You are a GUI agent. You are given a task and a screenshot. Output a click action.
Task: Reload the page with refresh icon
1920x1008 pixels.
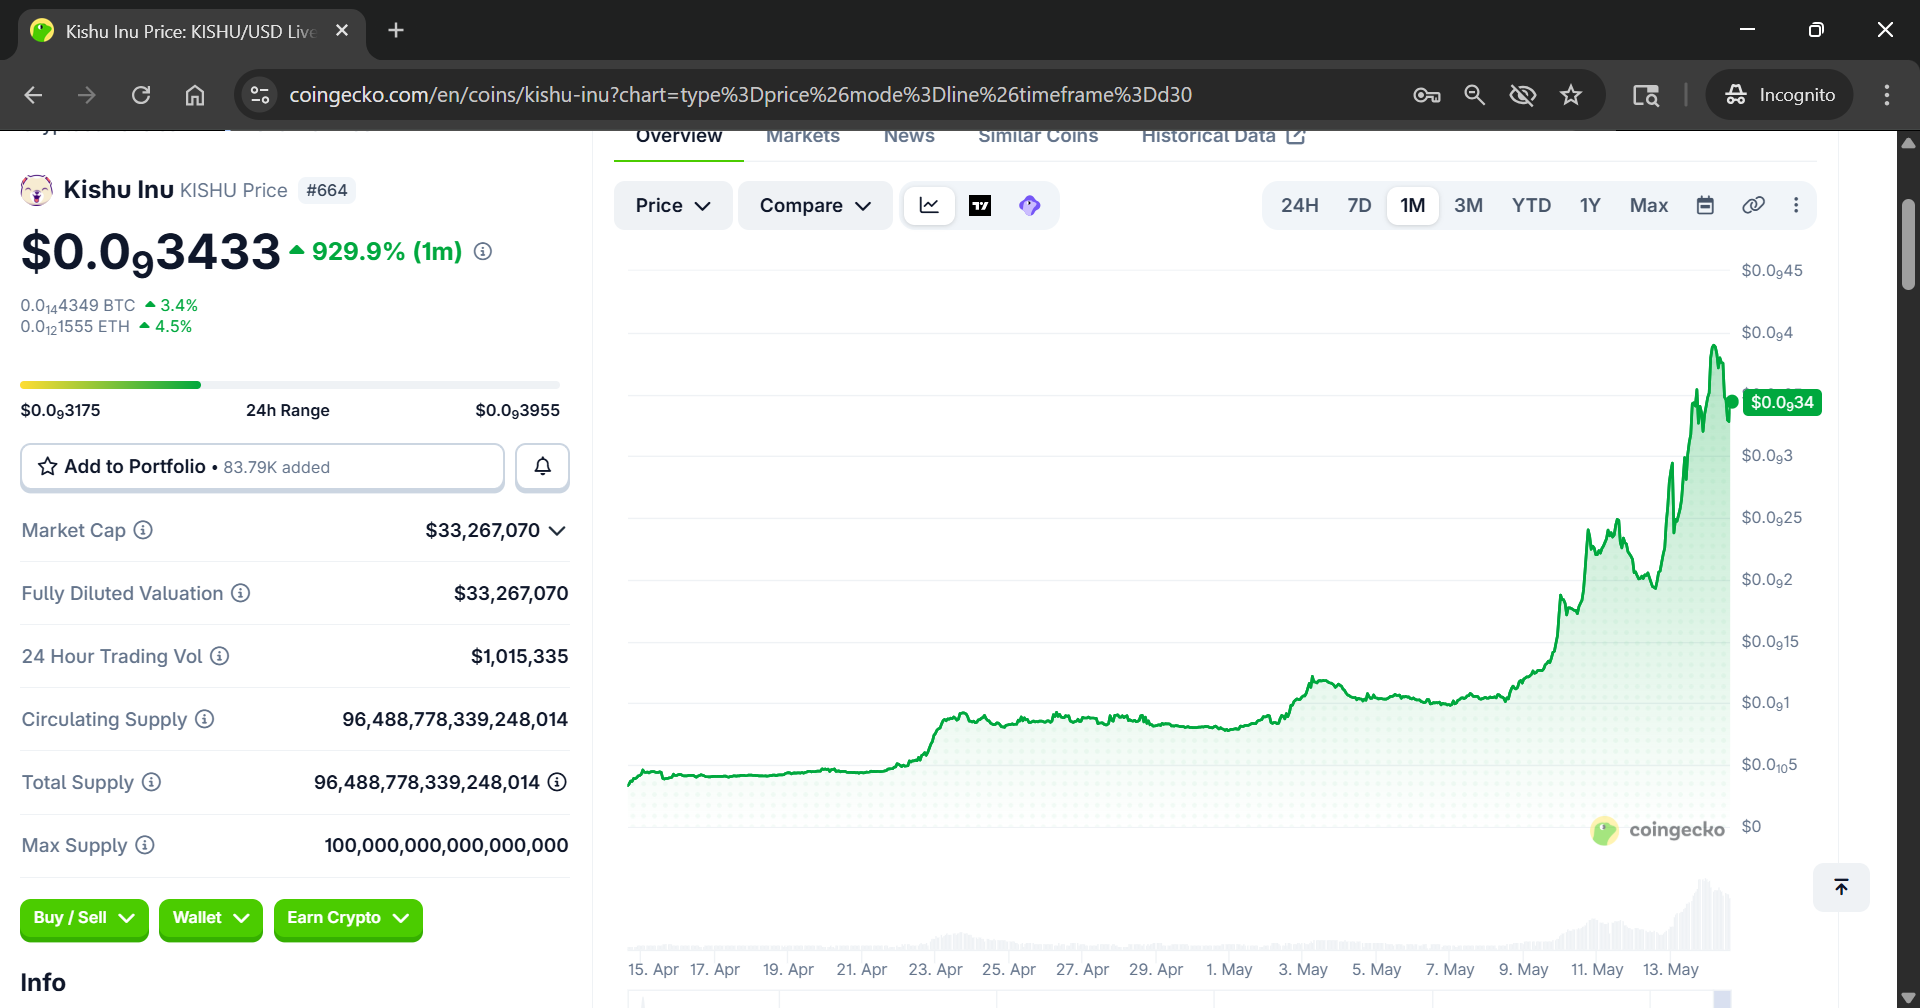[x=141, y=95]
